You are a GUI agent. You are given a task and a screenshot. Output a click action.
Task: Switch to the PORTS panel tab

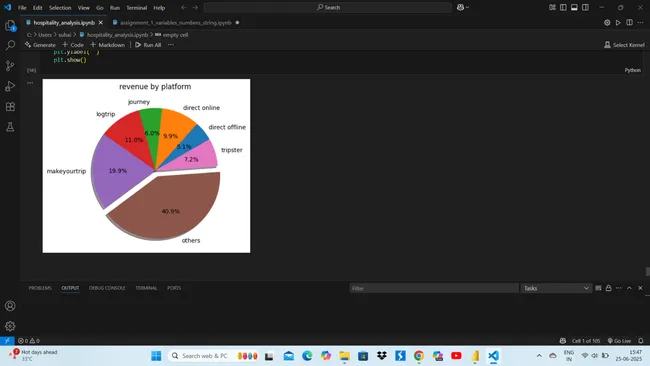(x=174, y=288)
